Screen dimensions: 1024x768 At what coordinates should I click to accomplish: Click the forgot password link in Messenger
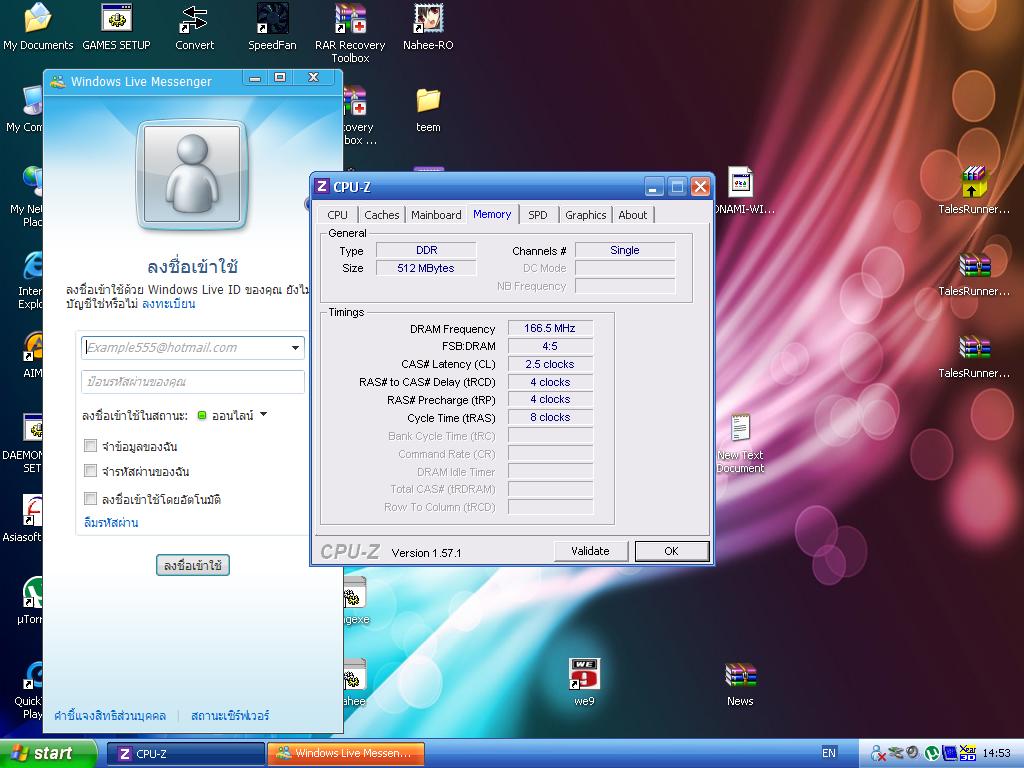(111, 522)
